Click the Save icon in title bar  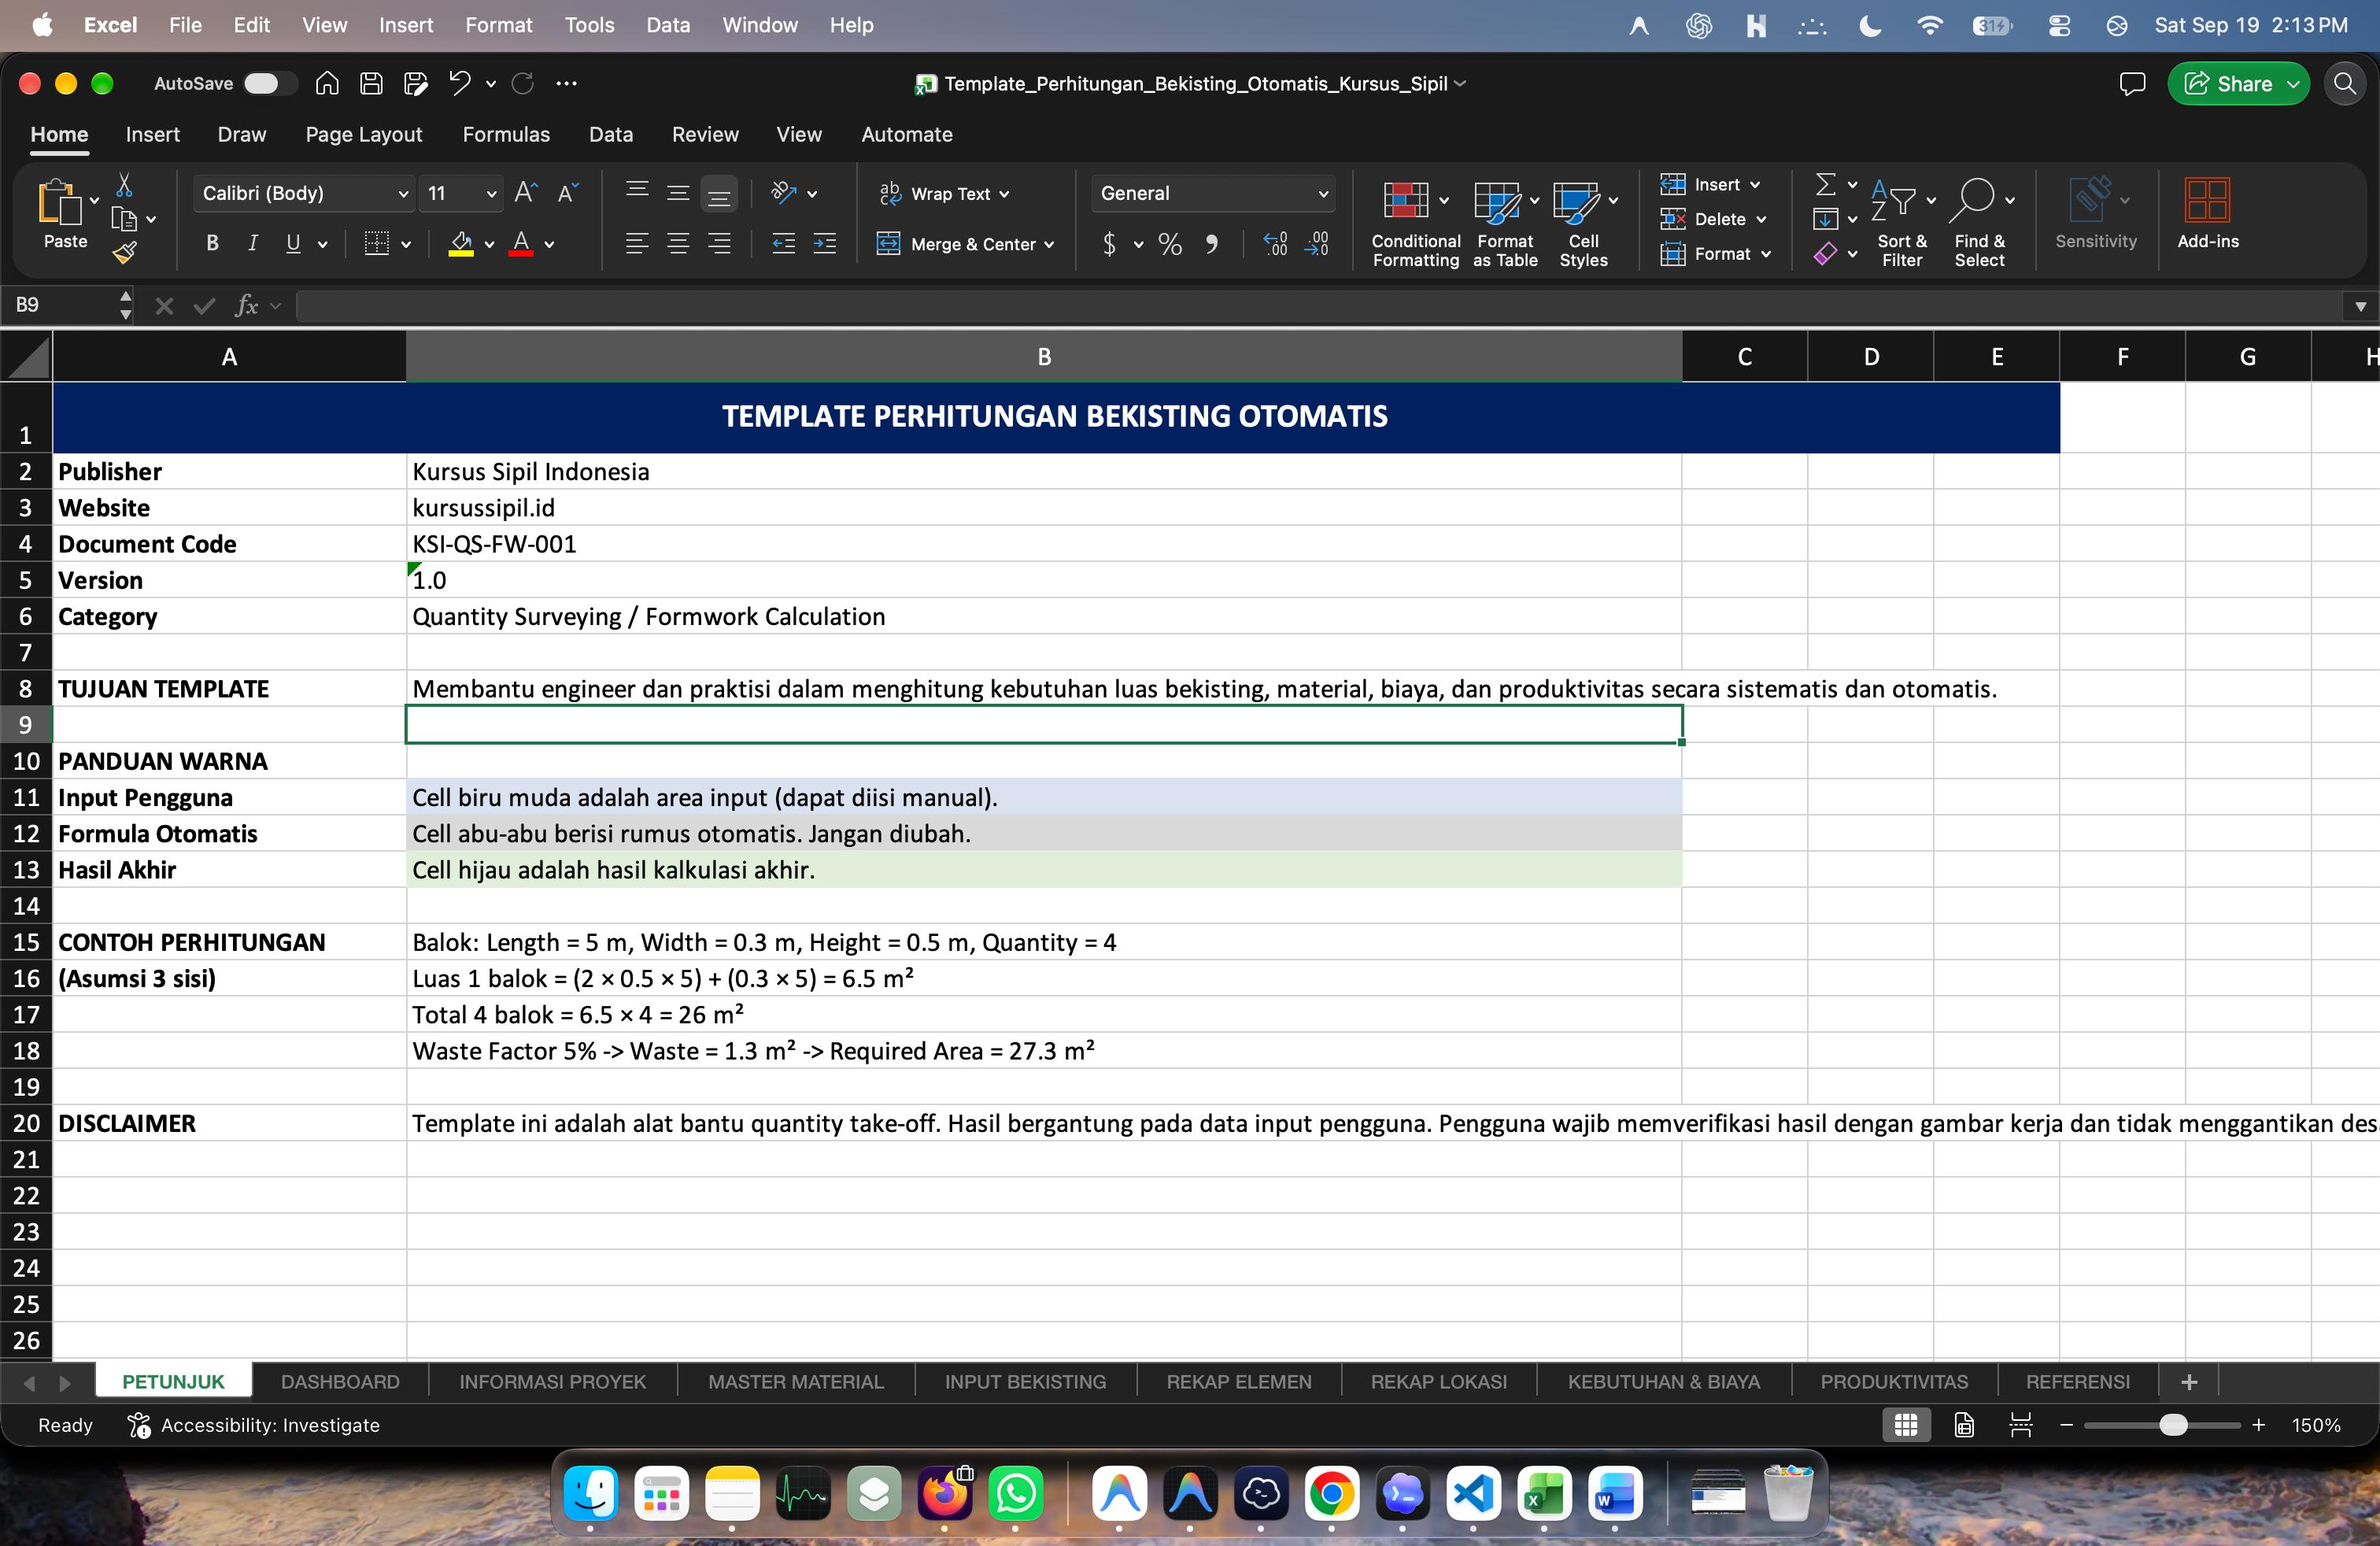click(x=371, y=84)
